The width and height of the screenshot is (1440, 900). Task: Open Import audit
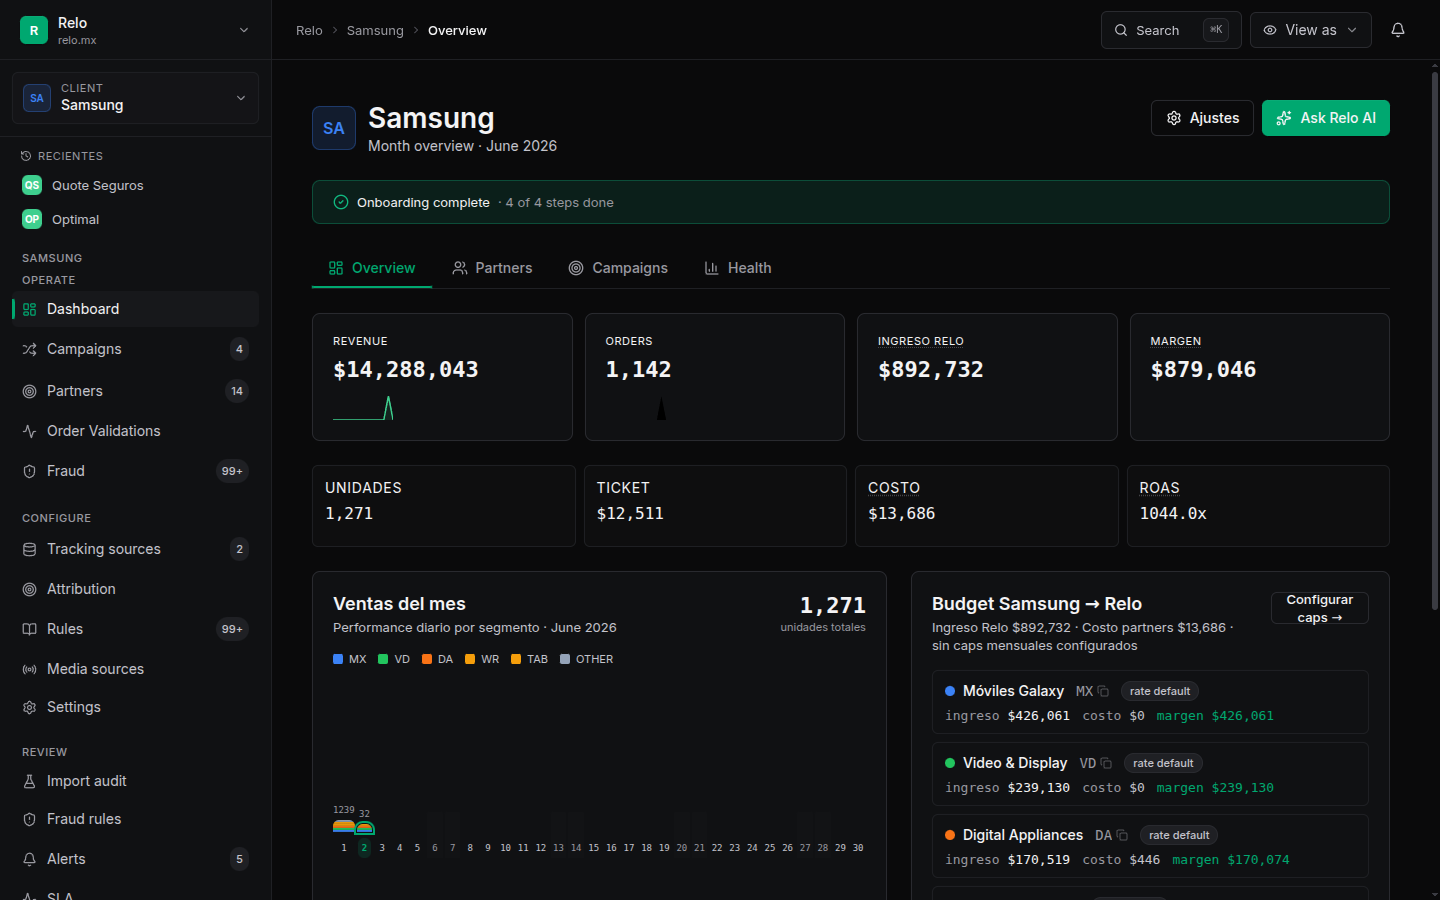tap(135, 781)
